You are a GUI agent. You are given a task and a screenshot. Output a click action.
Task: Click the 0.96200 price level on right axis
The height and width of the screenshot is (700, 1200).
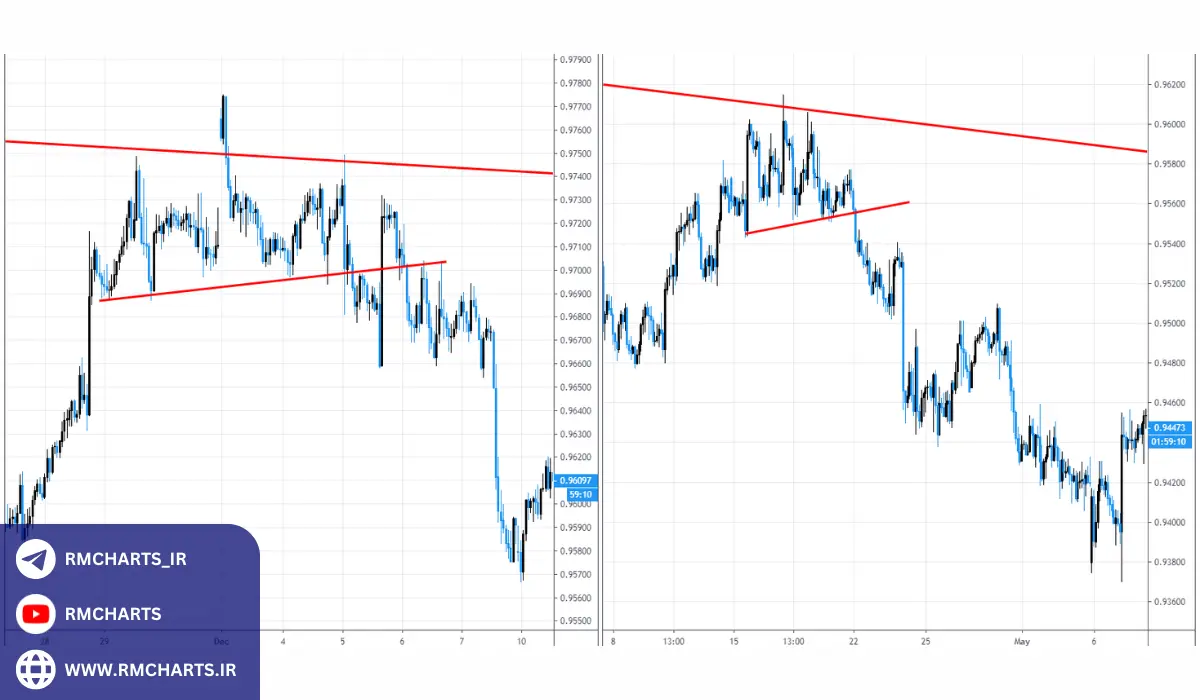tap(1170, 85)
